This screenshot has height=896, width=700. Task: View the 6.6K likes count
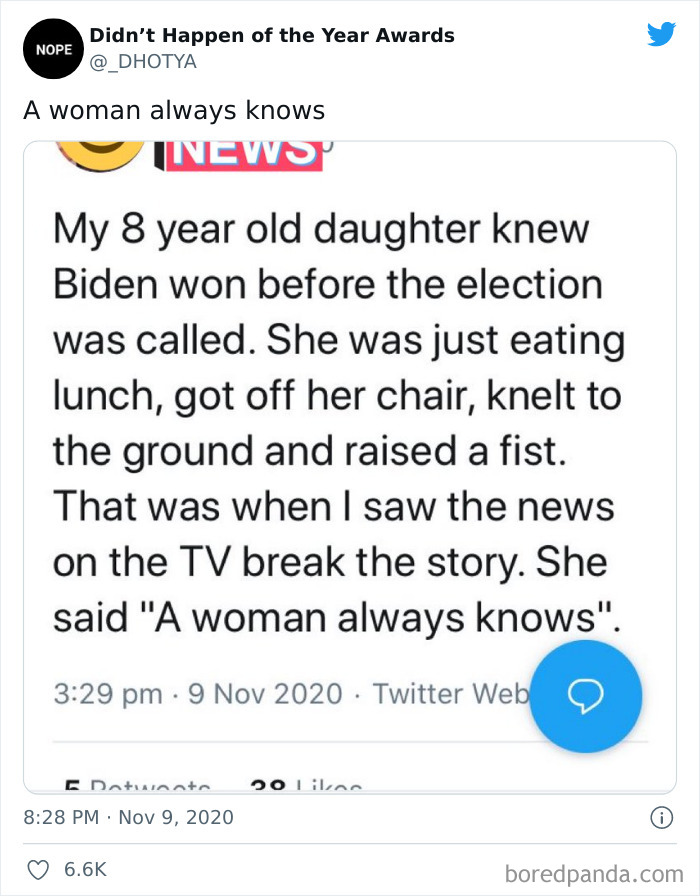[87, 869]
